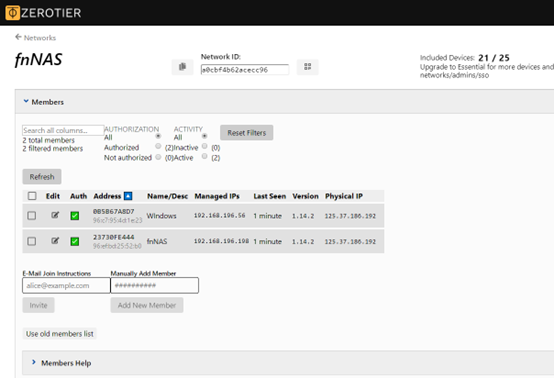Viewport: 554px width, 378px height.
Task: Toggle Auth for fnNAS member
Action: (x=75, y=241)
